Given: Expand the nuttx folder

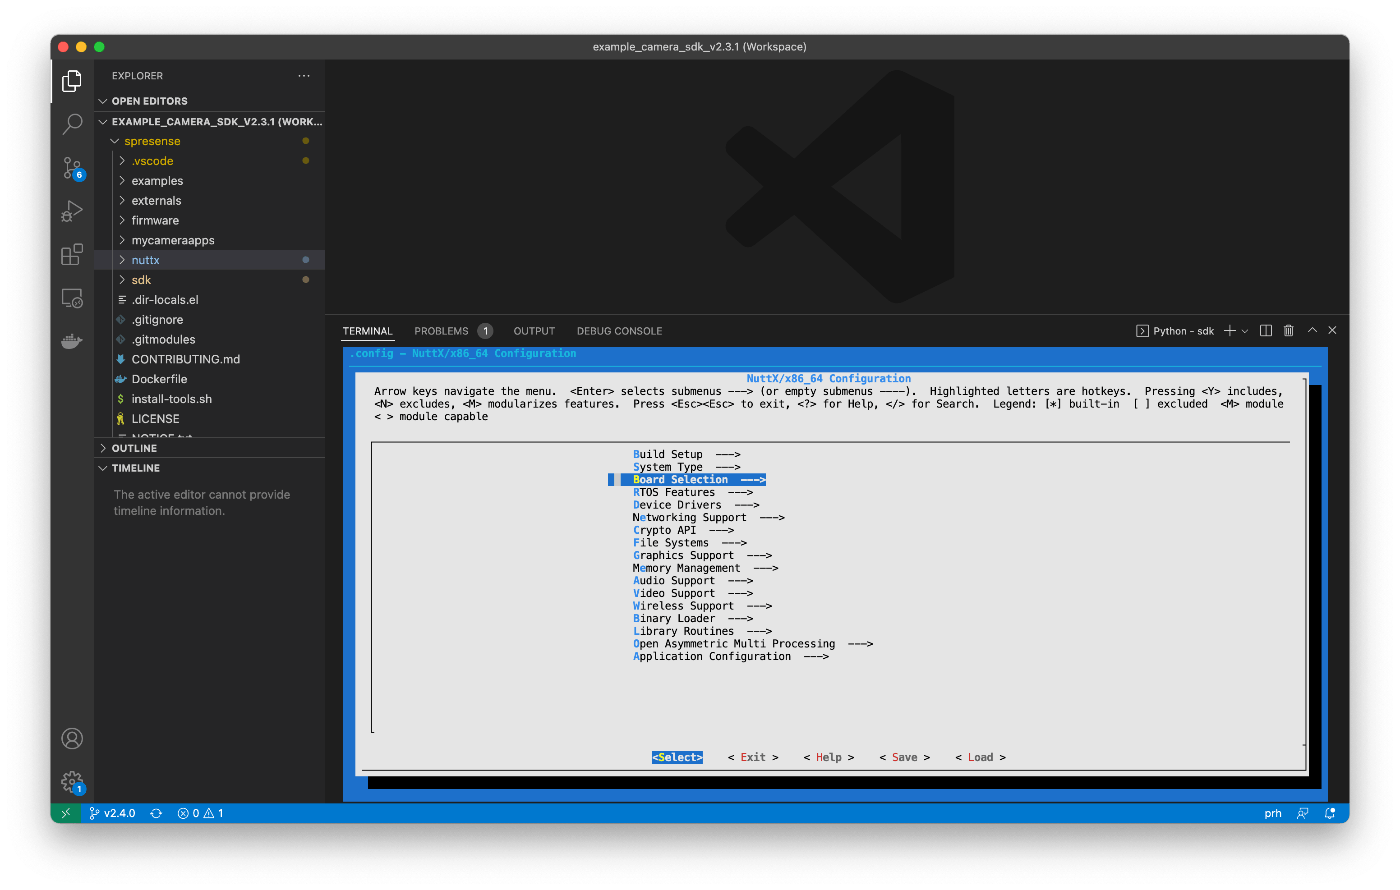Looking at the screenshot, I should pos(210,260).
